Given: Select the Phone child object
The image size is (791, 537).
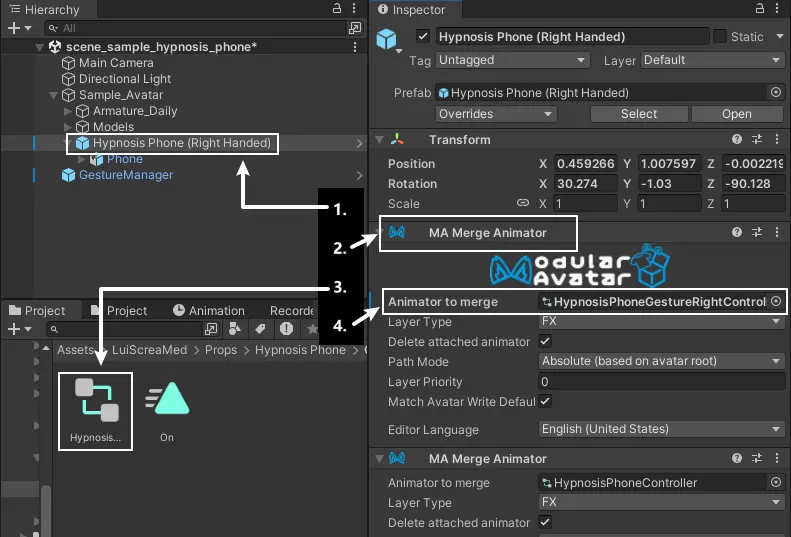Looking at the screenshot, I should click(125, 159).
